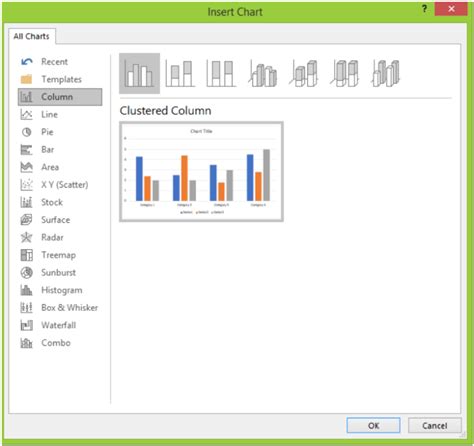This screenshot has height=446, width=474.
Task: Select the Sunburst label in chart list
Action: (59, 273)
